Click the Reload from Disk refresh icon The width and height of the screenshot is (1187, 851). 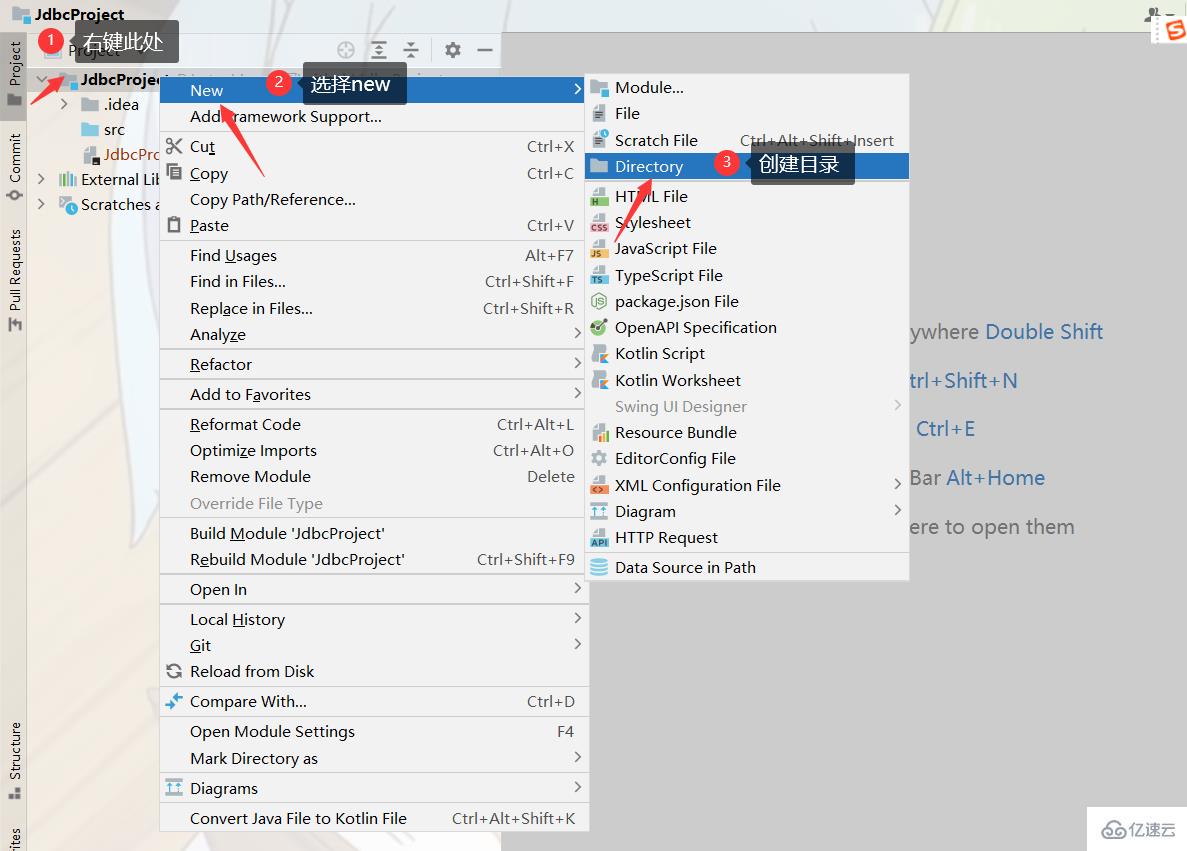point(174,671)
